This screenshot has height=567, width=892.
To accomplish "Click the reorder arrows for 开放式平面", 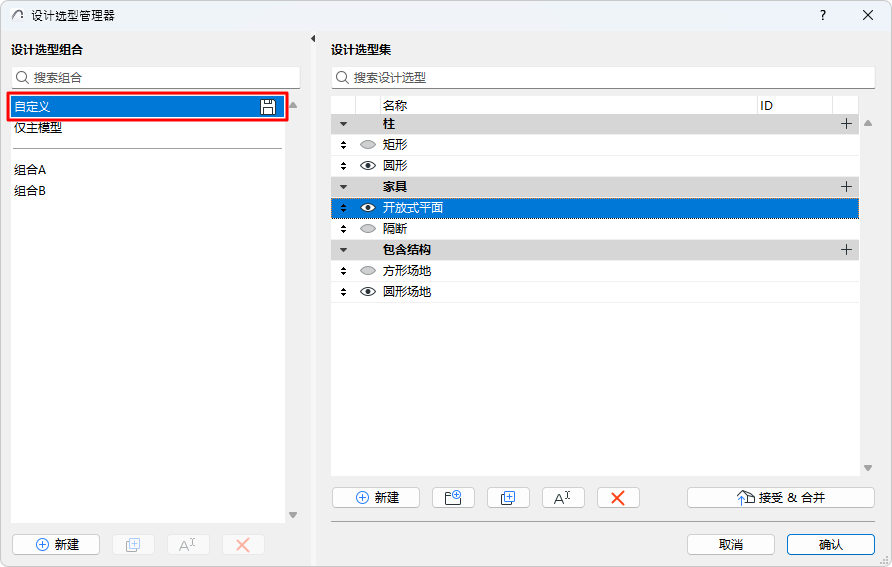I will pyautogui.click(x=343, y=208).
